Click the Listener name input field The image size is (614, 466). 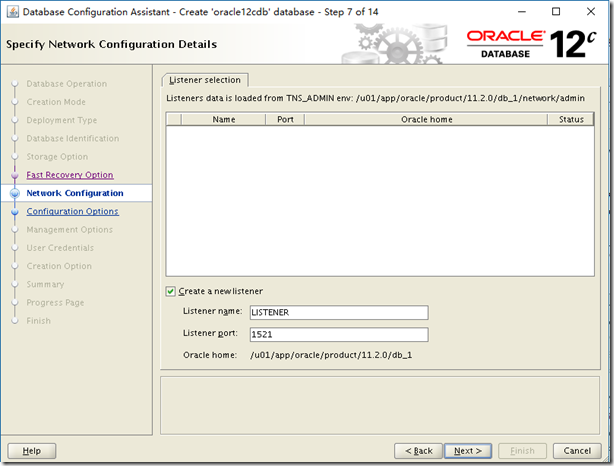click(x=339, y=312)
